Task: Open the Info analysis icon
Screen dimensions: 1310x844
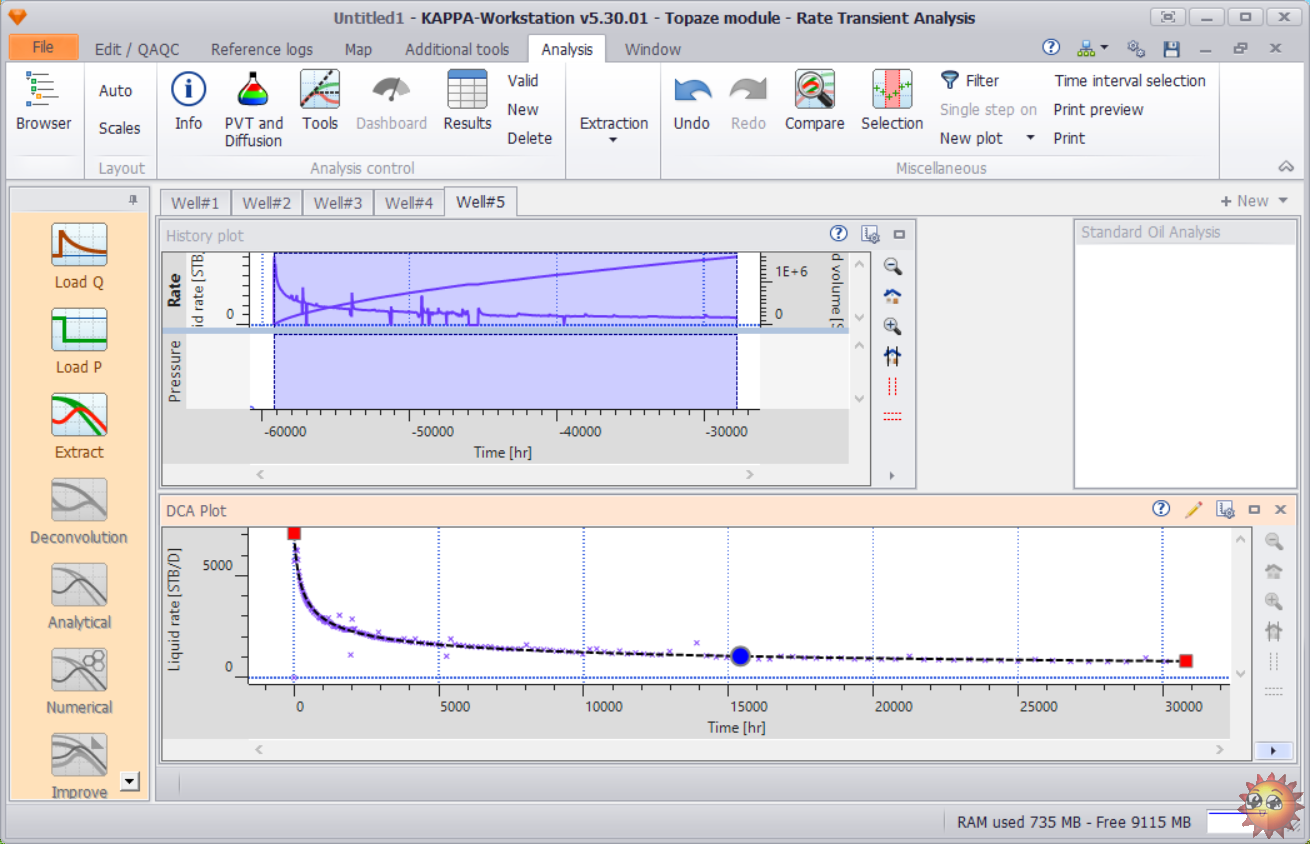Action: pos(188,90)
